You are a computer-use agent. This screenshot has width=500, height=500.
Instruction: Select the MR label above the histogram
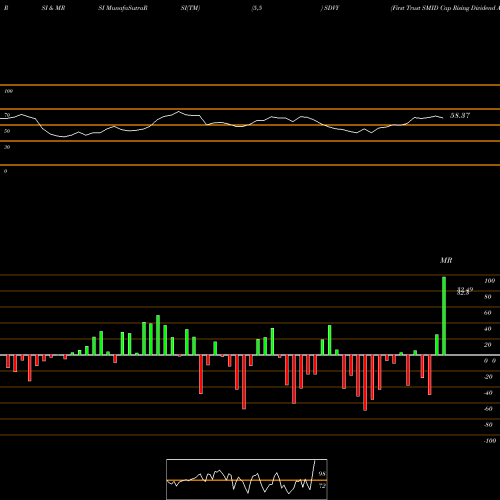click(446, 260)
